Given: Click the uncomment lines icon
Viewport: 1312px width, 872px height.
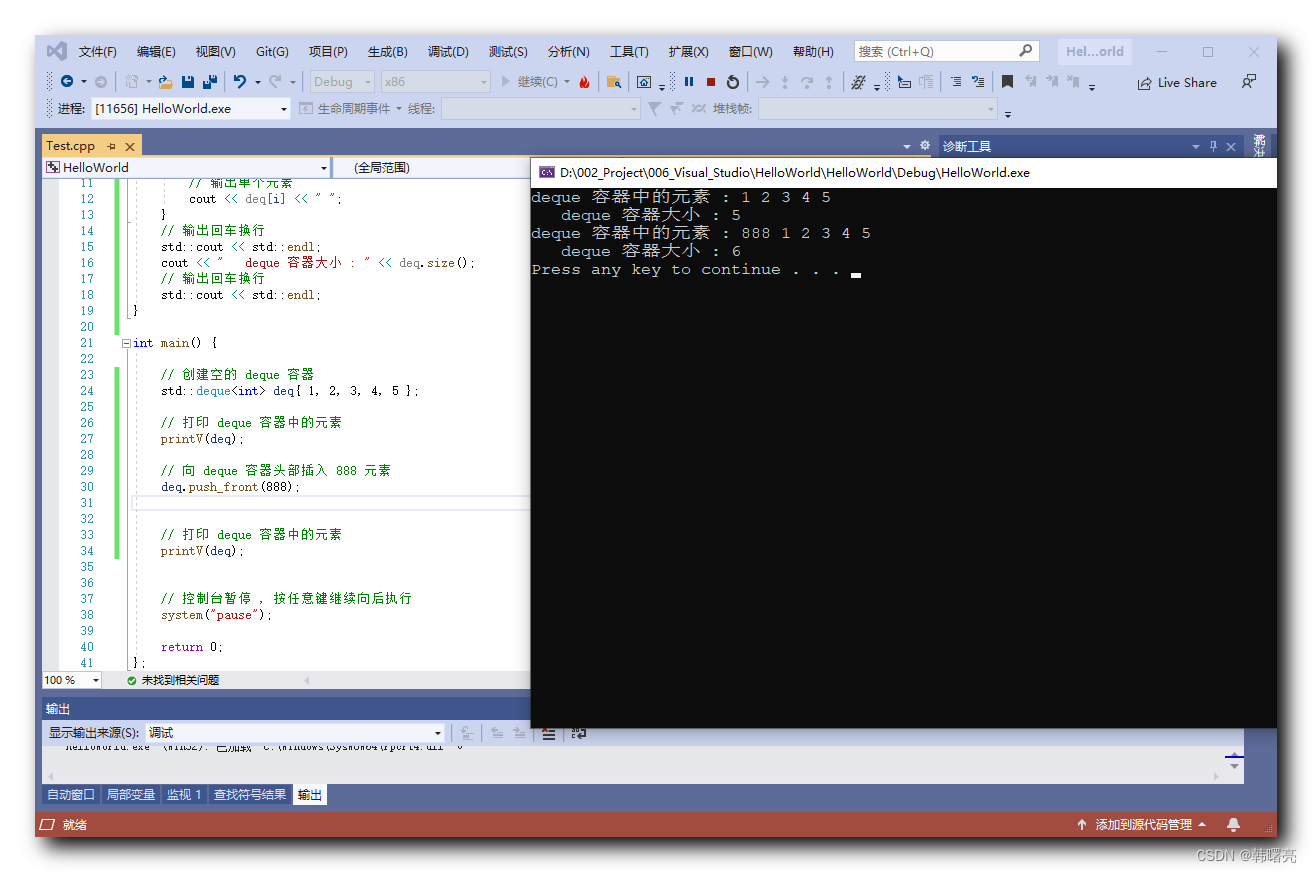Looking at the screenshot, I should pos(979,82).
